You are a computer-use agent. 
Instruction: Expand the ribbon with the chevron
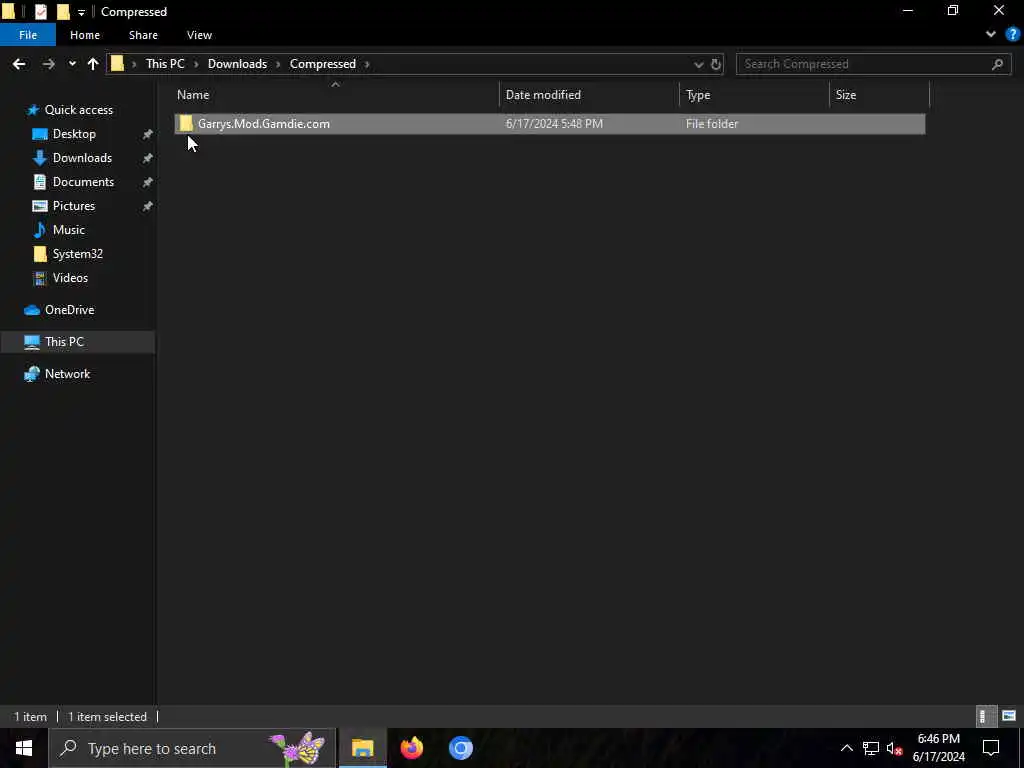coord(991,35)
